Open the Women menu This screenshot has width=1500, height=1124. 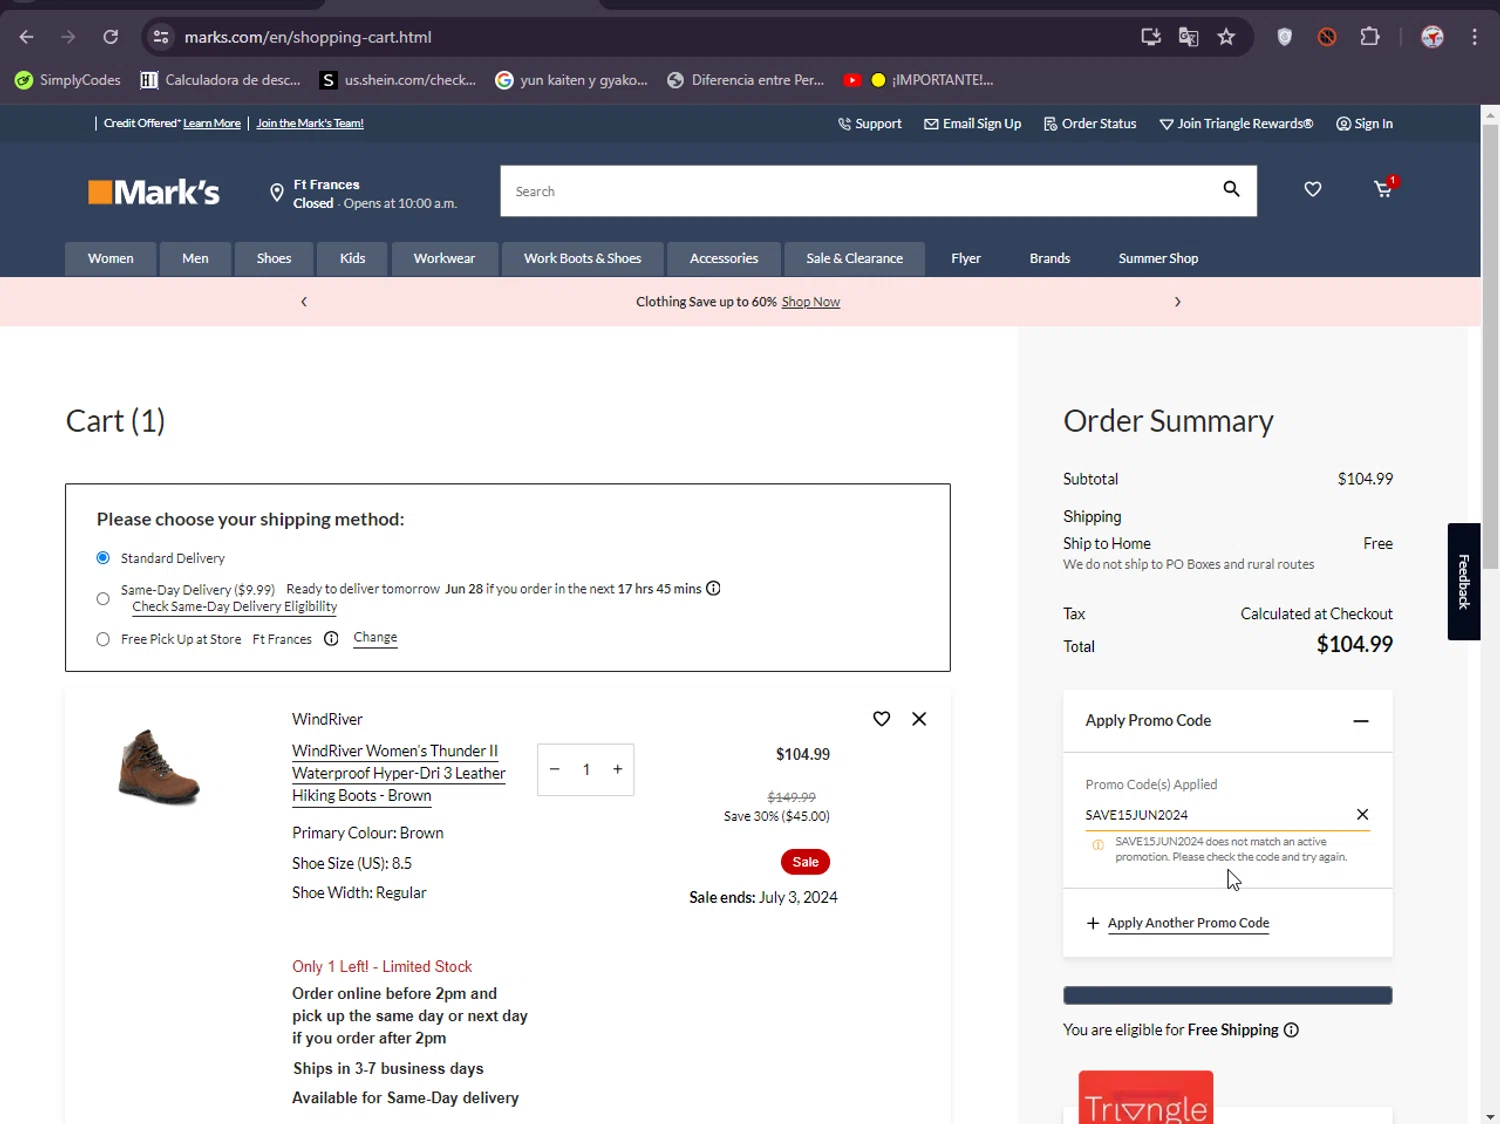(x=110, y=258)
